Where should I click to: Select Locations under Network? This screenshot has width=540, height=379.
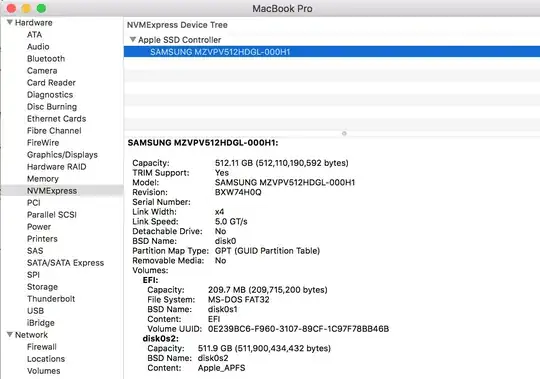click(x=46, y=359)
